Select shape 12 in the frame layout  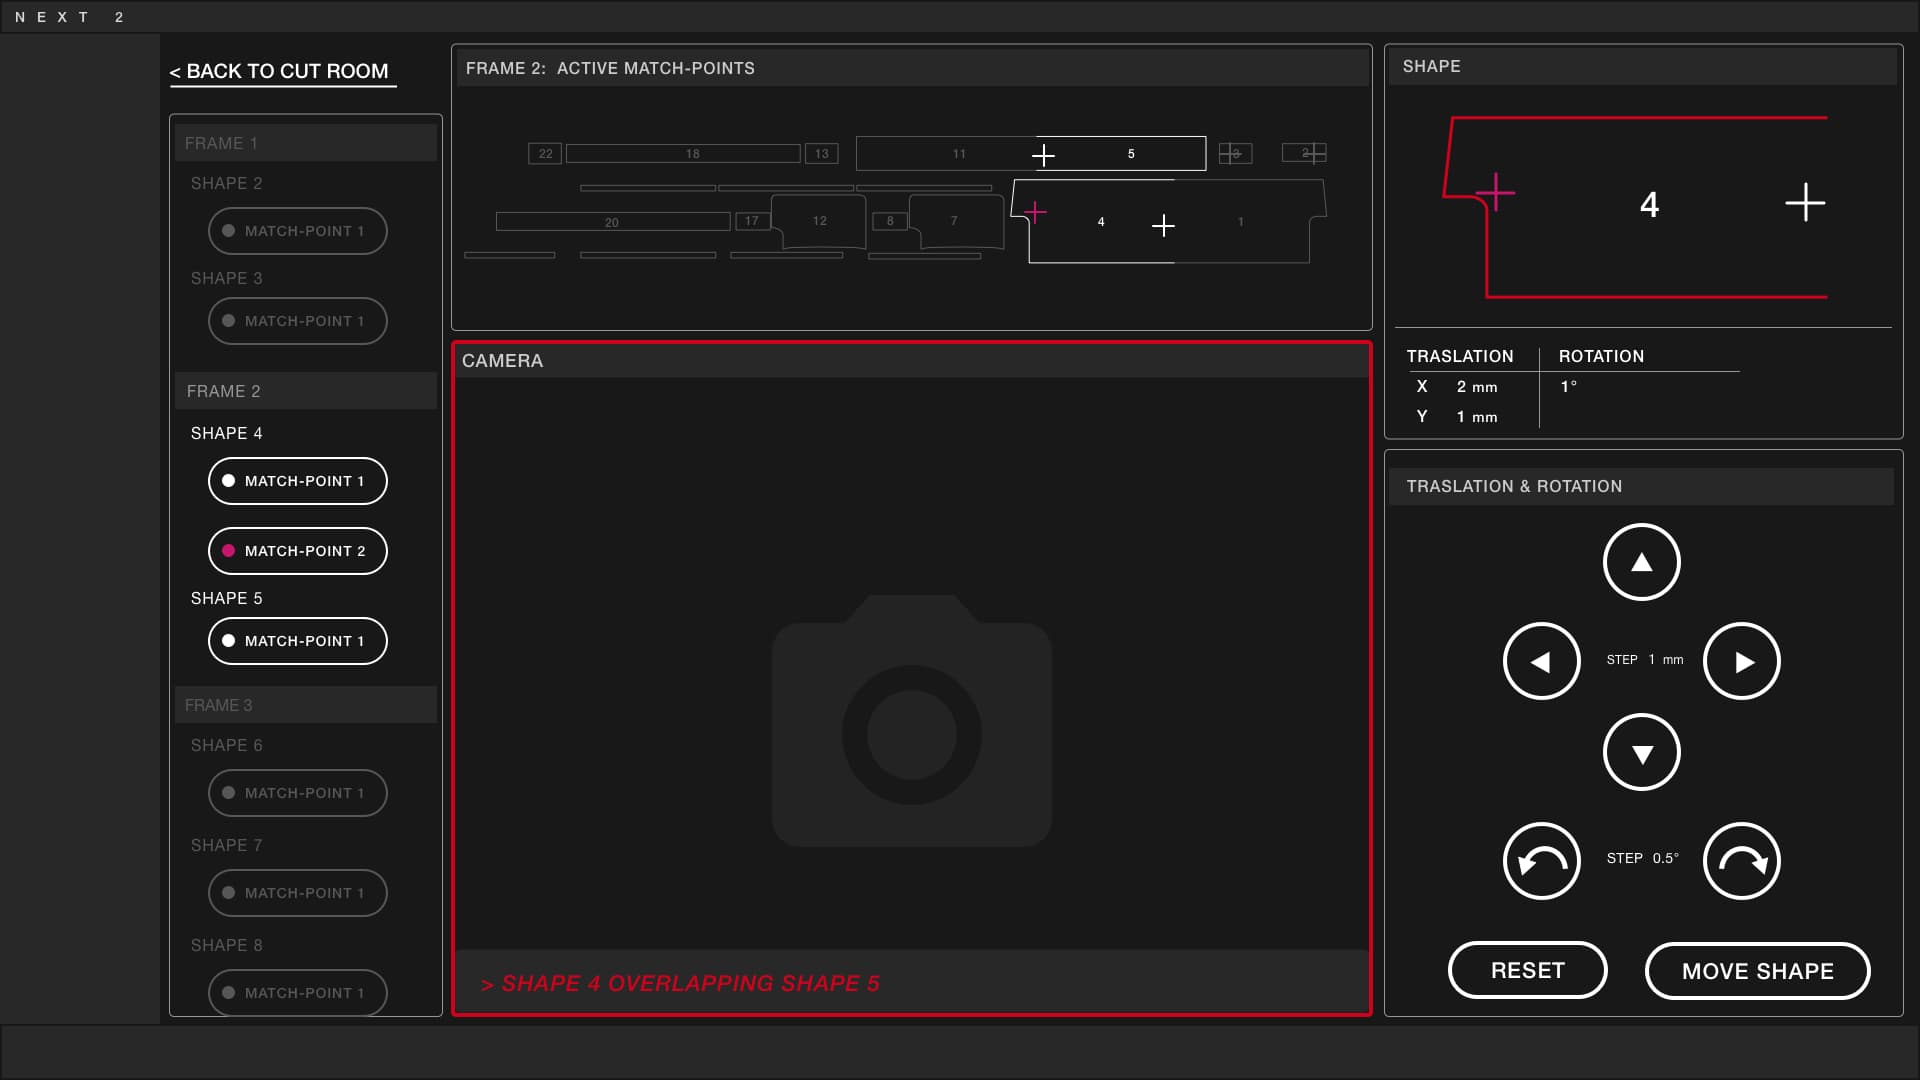[x=819, y=221]
